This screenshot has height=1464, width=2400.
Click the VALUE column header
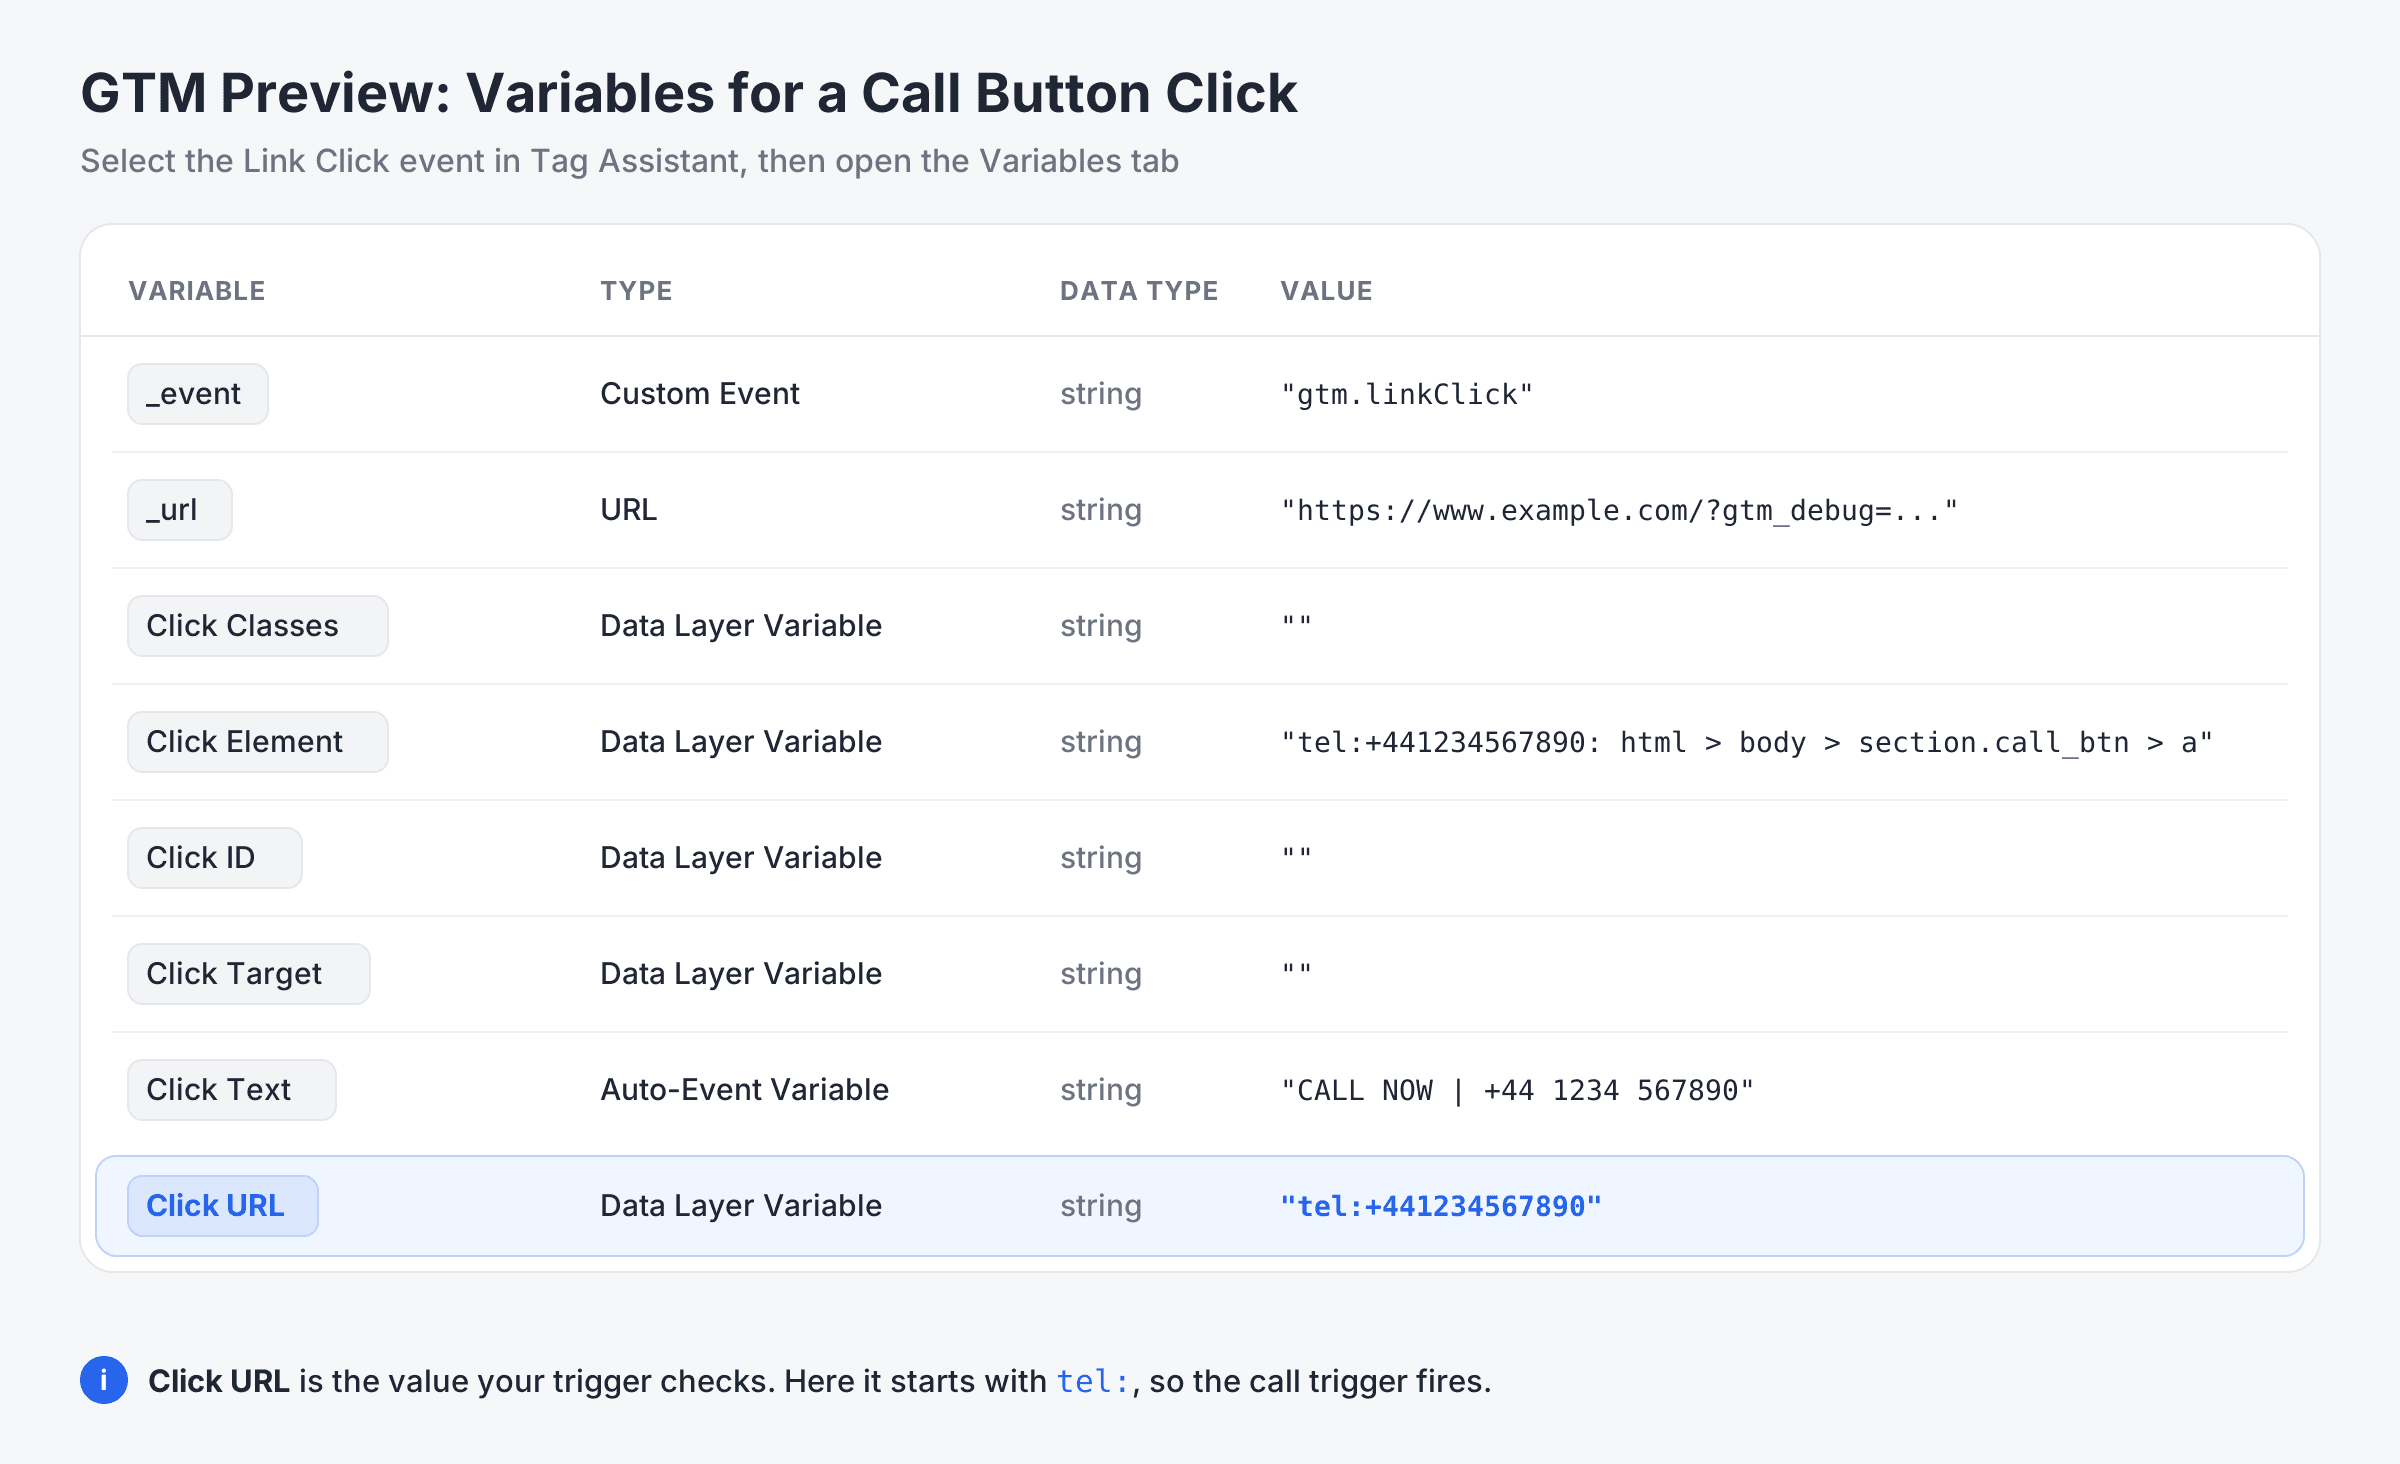[1326, 291]
